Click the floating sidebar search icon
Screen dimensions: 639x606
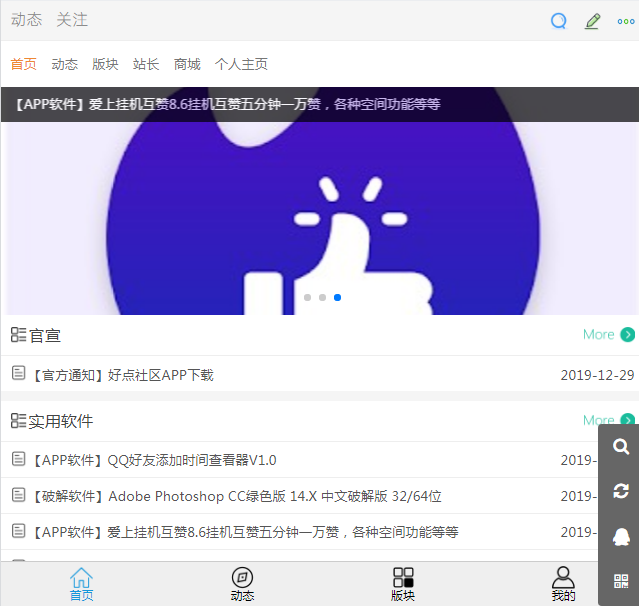click(621, 447)
